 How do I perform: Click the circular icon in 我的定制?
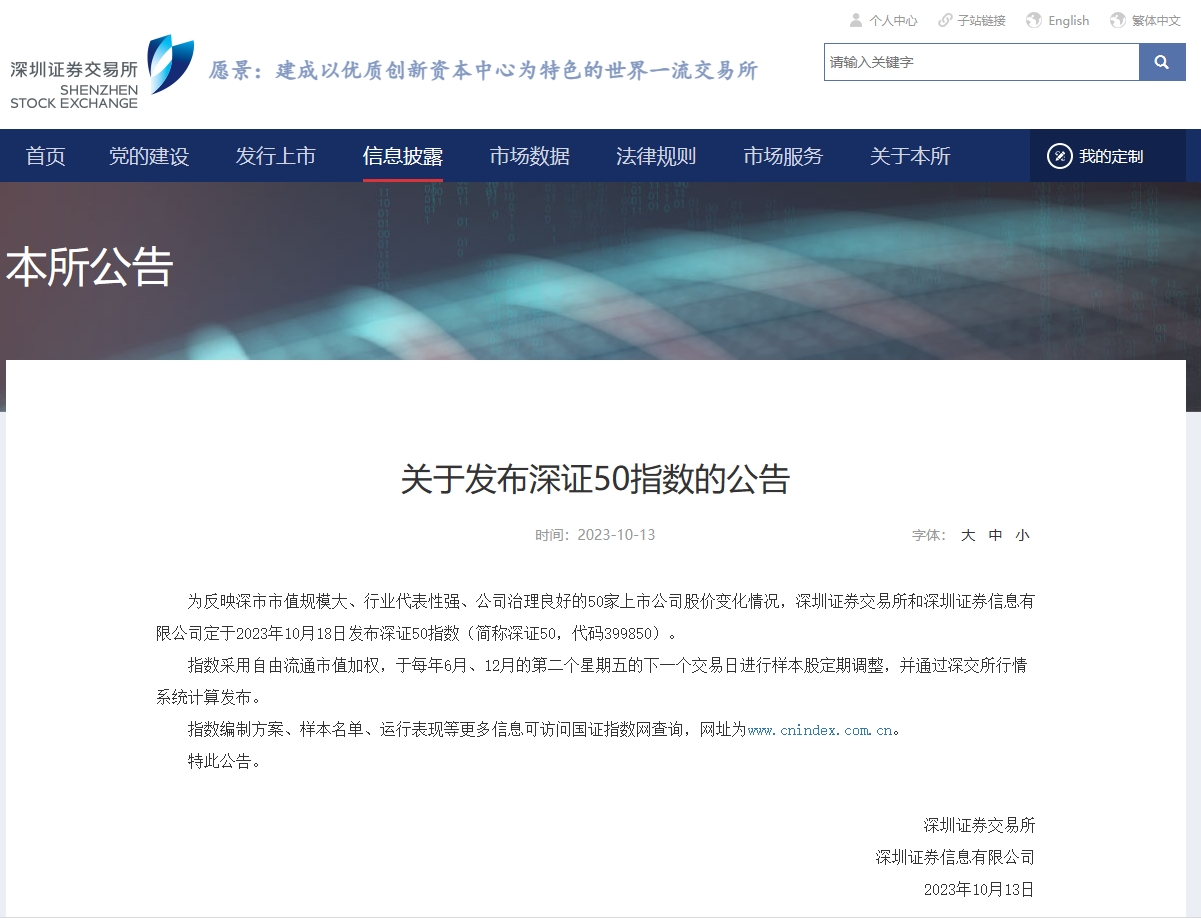click(x=1059, y=156)
